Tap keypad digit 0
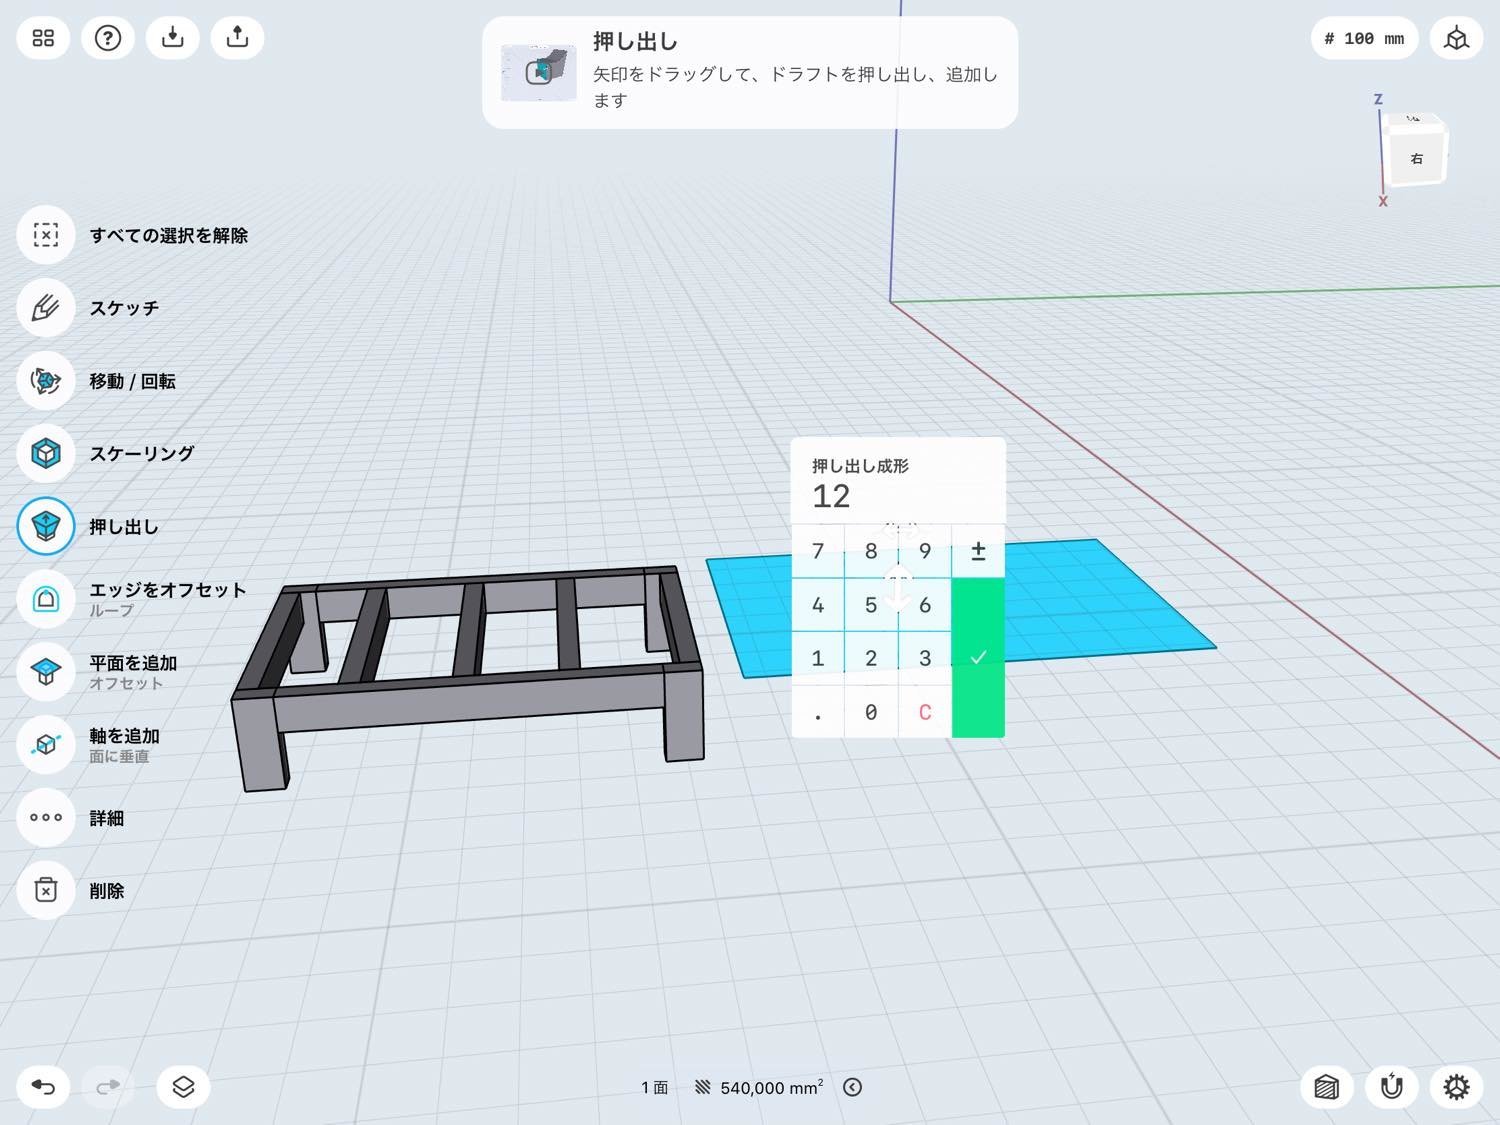 (871, 712)
